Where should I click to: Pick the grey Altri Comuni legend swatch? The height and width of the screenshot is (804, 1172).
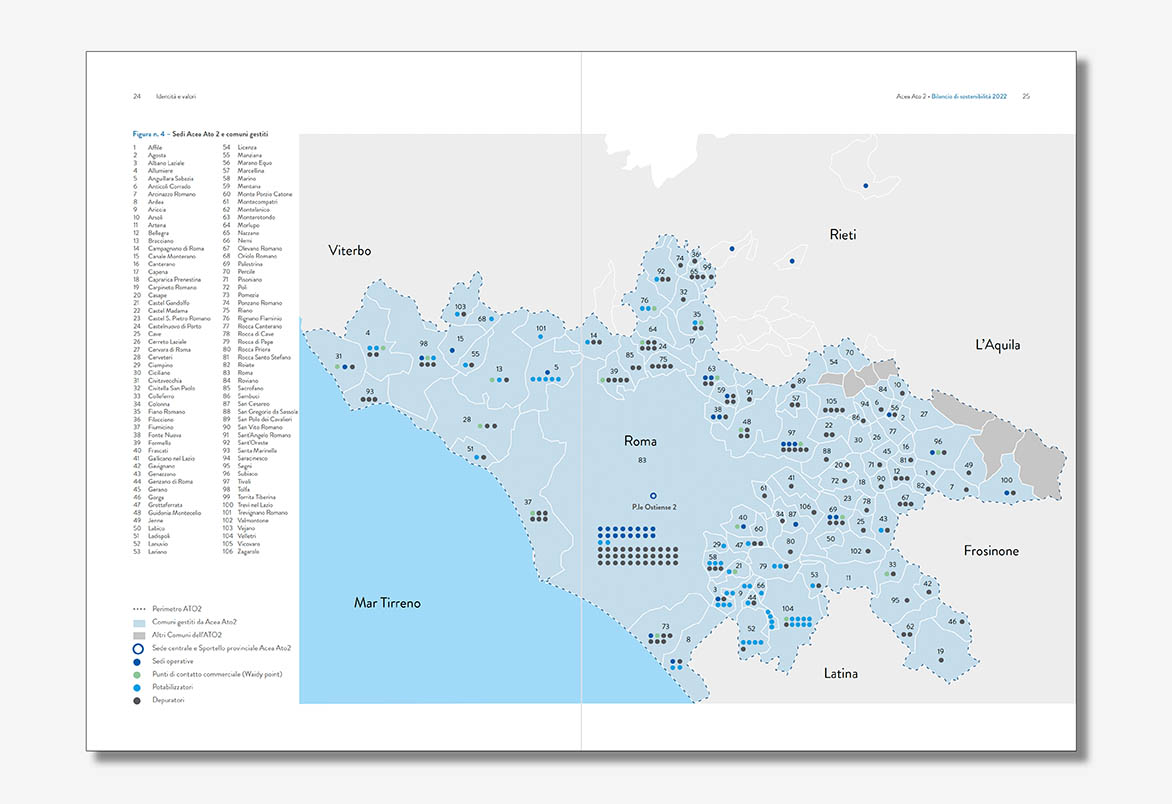tap(139, 635)
